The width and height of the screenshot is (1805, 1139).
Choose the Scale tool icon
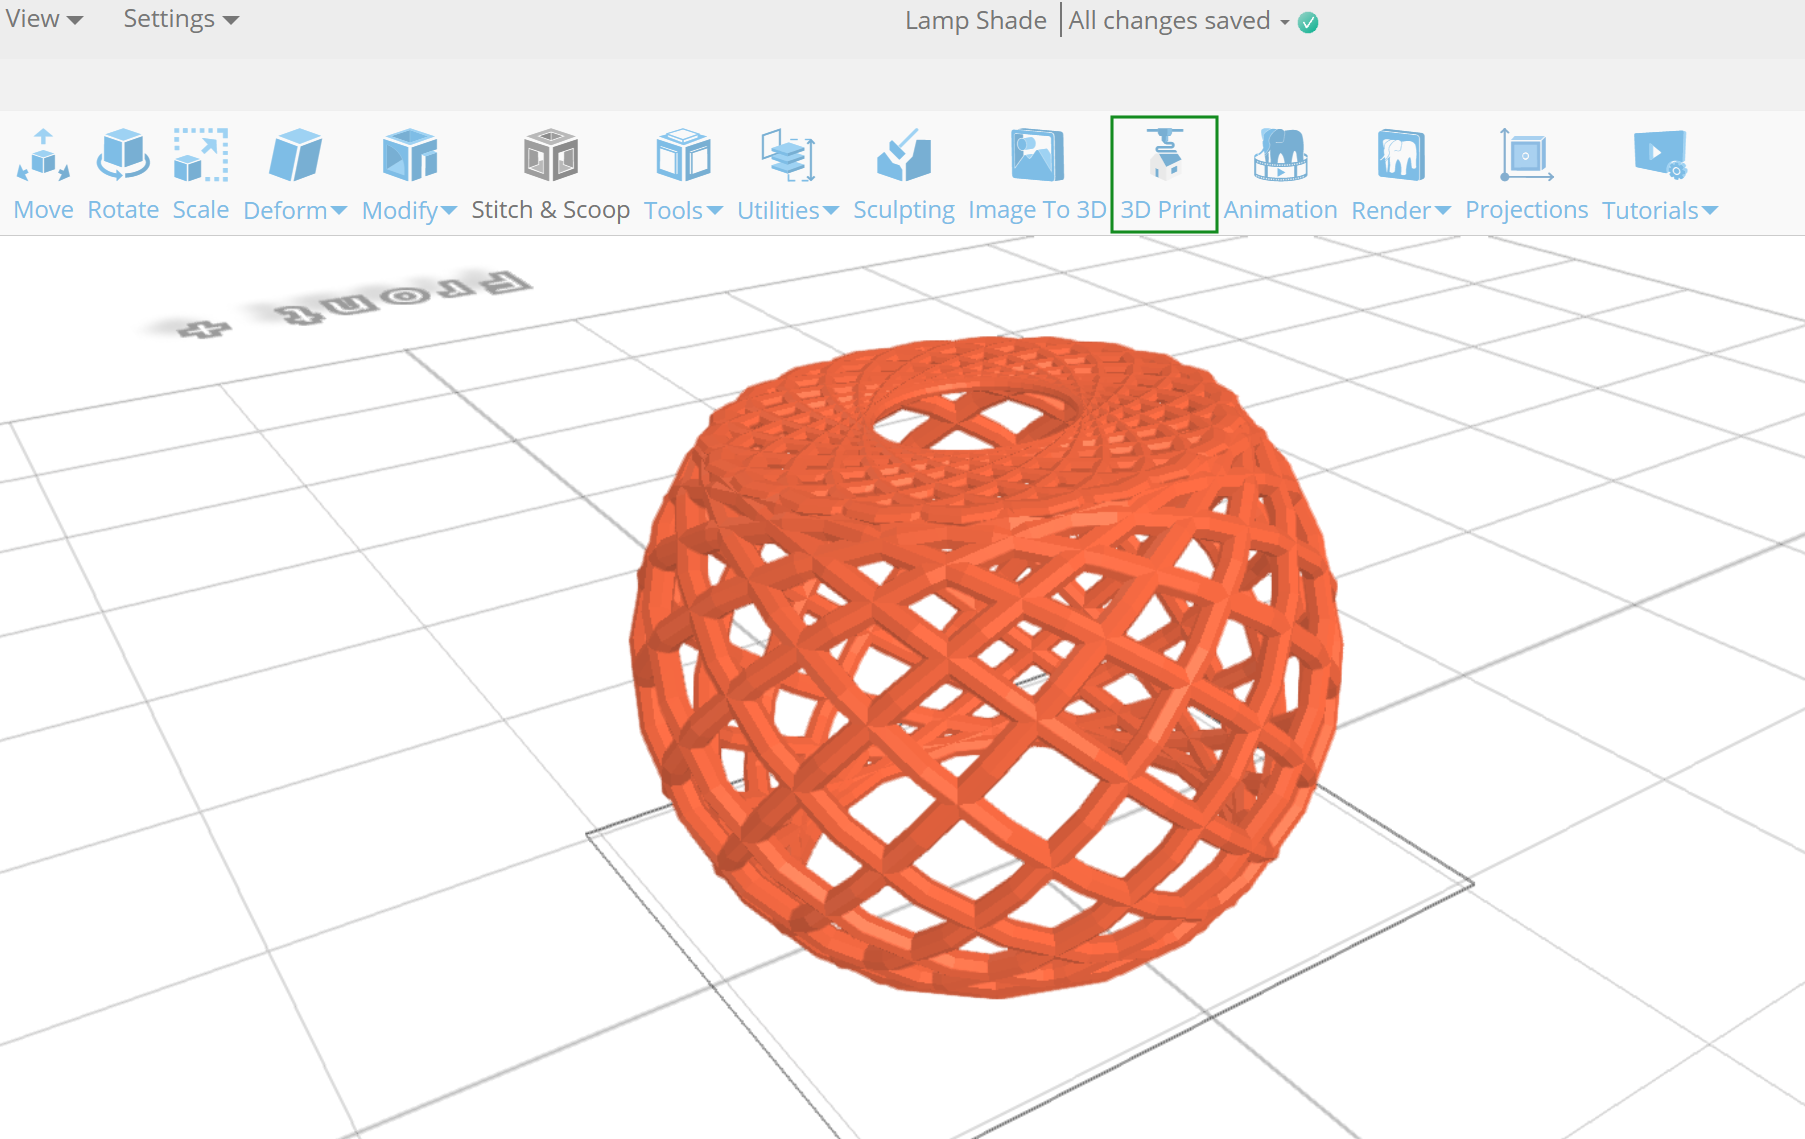pos(201,155)
